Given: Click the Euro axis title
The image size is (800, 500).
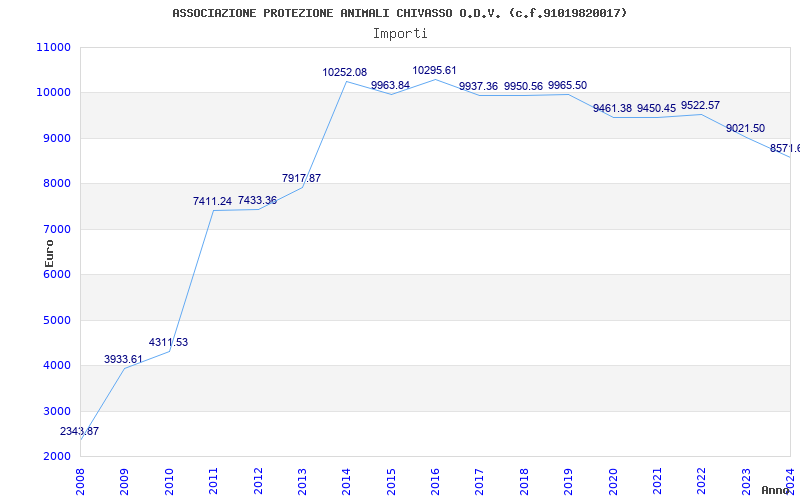Looking at the screenshot, I should (49, 254).
